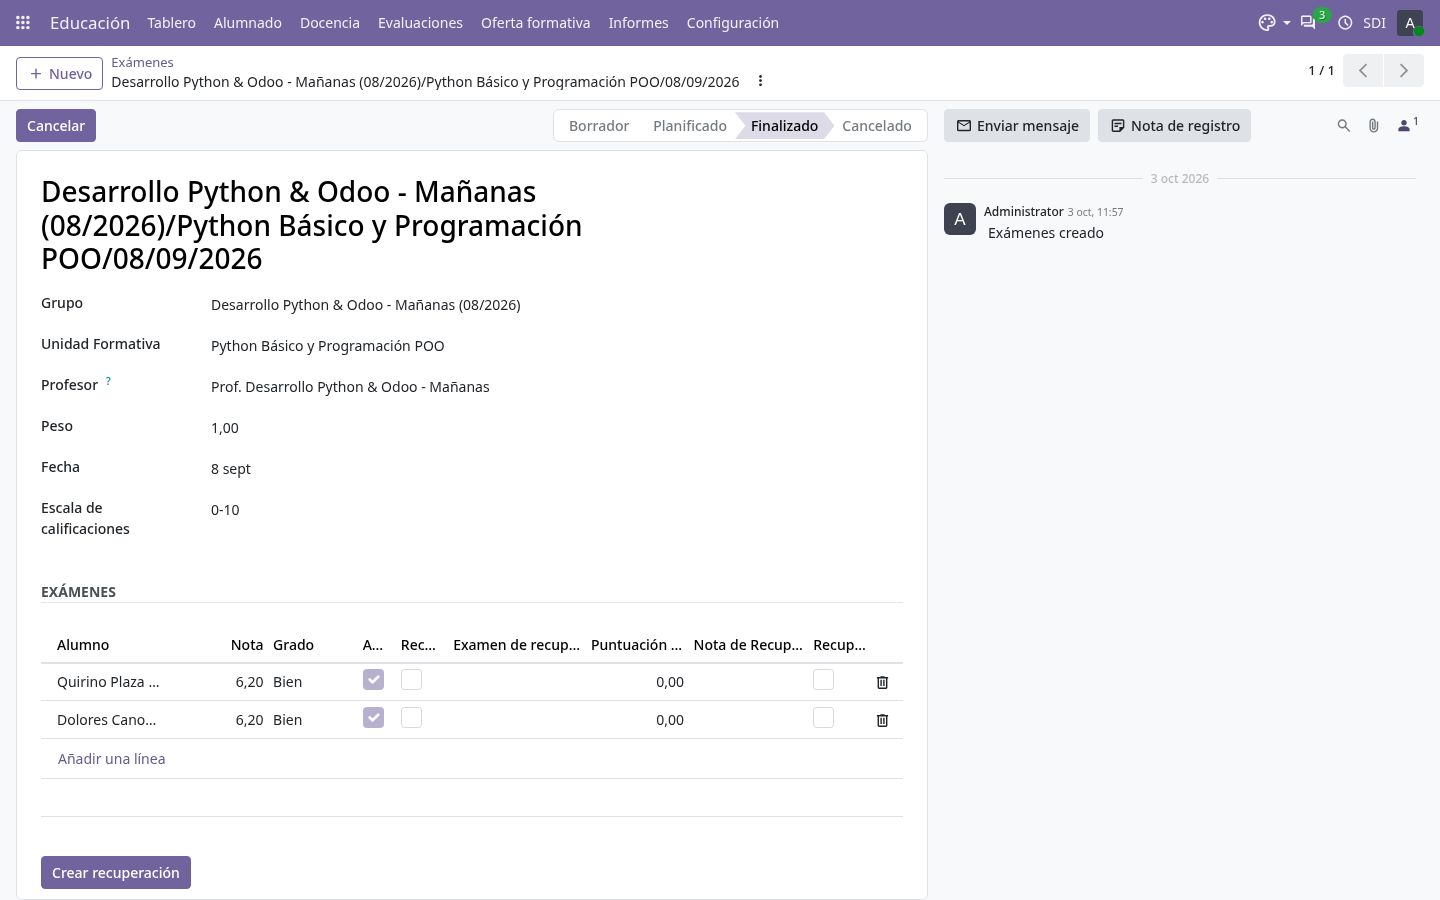Open the followers person icon
This screenshot has height=900, width=1440.
pyautogui.click(x=1404, y=126)
